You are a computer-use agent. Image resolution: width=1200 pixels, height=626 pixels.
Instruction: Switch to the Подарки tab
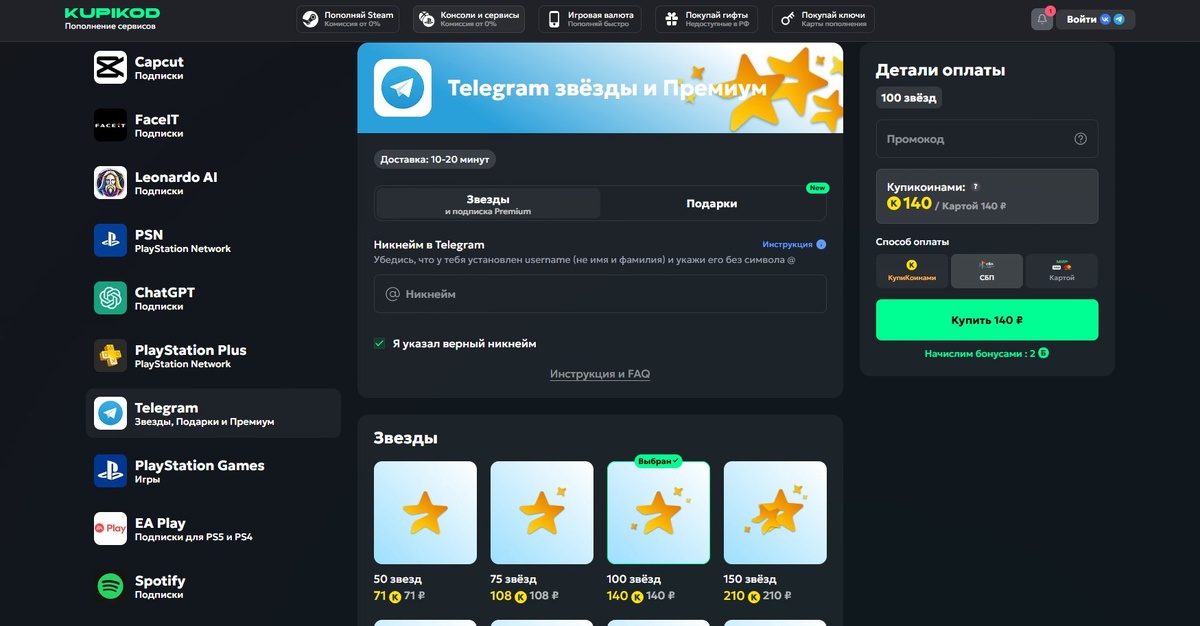pos(712,204)
